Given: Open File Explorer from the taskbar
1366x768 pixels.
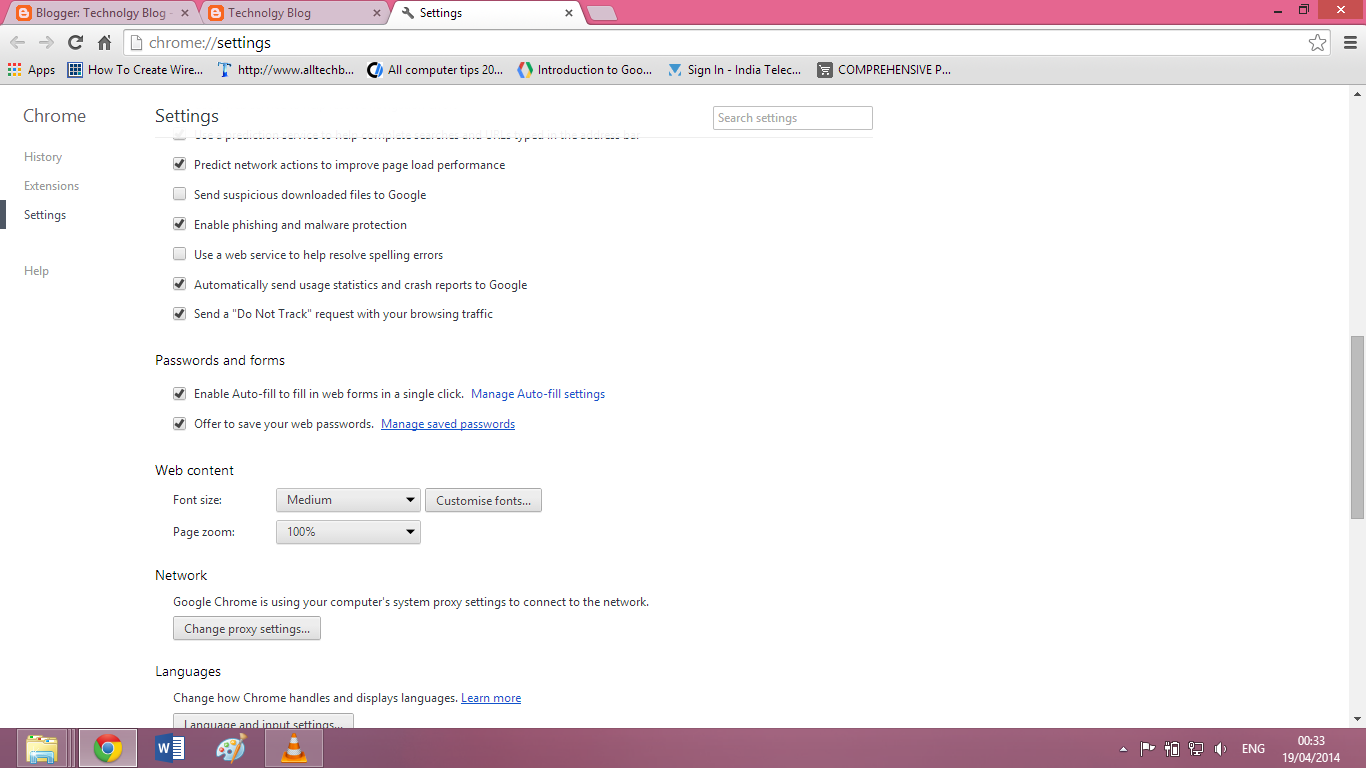Looking at the screenshot, I should coord(42,748).
